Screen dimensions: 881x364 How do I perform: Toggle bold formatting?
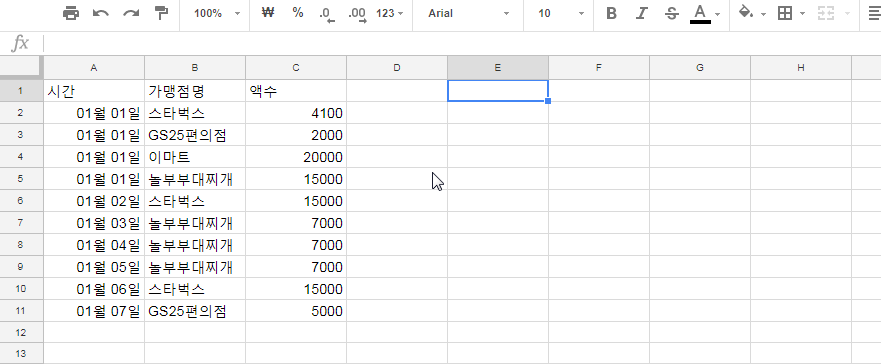coord(612,13)
